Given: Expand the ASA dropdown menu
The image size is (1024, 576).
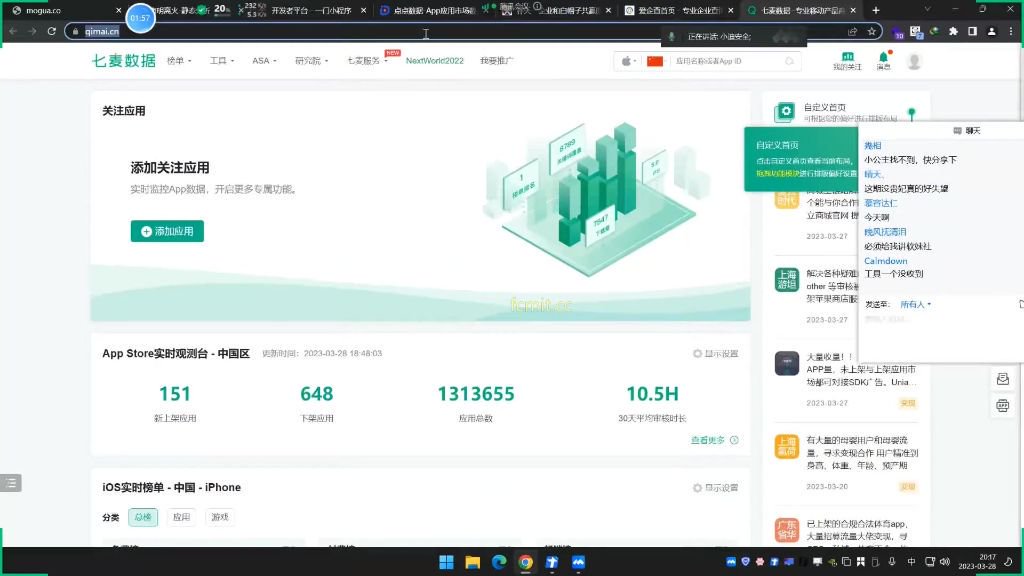Looking at the screenshot, I should 264,61.
